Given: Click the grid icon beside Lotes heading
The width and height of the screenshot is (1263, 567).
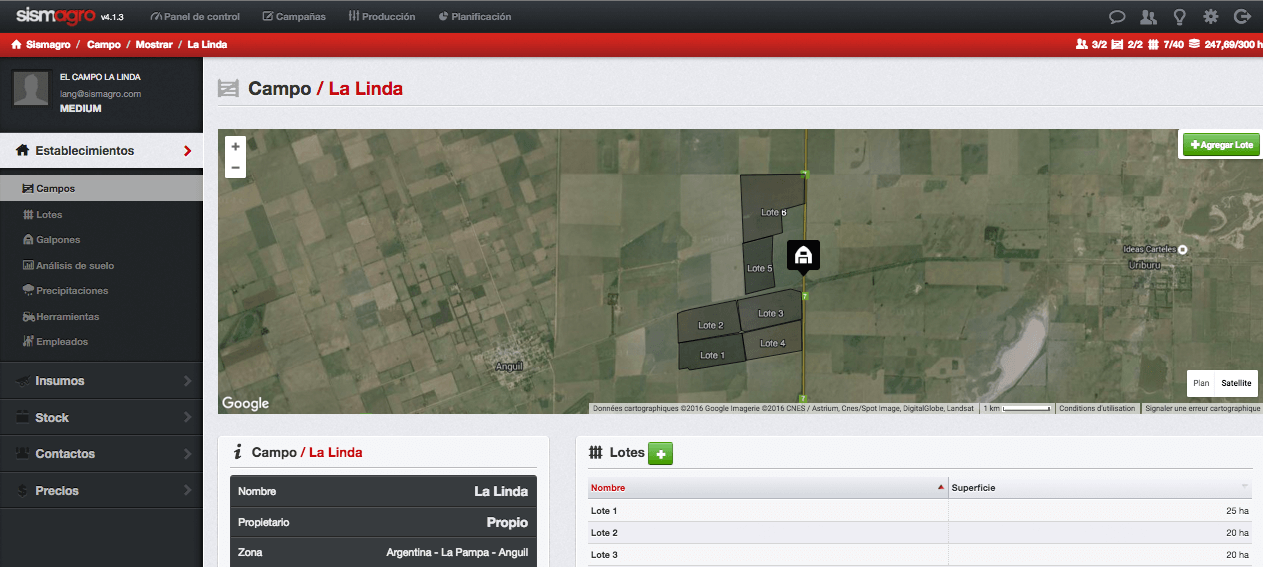Looking at the screenshot, I should pyautogui.click(x=596, y=452).
